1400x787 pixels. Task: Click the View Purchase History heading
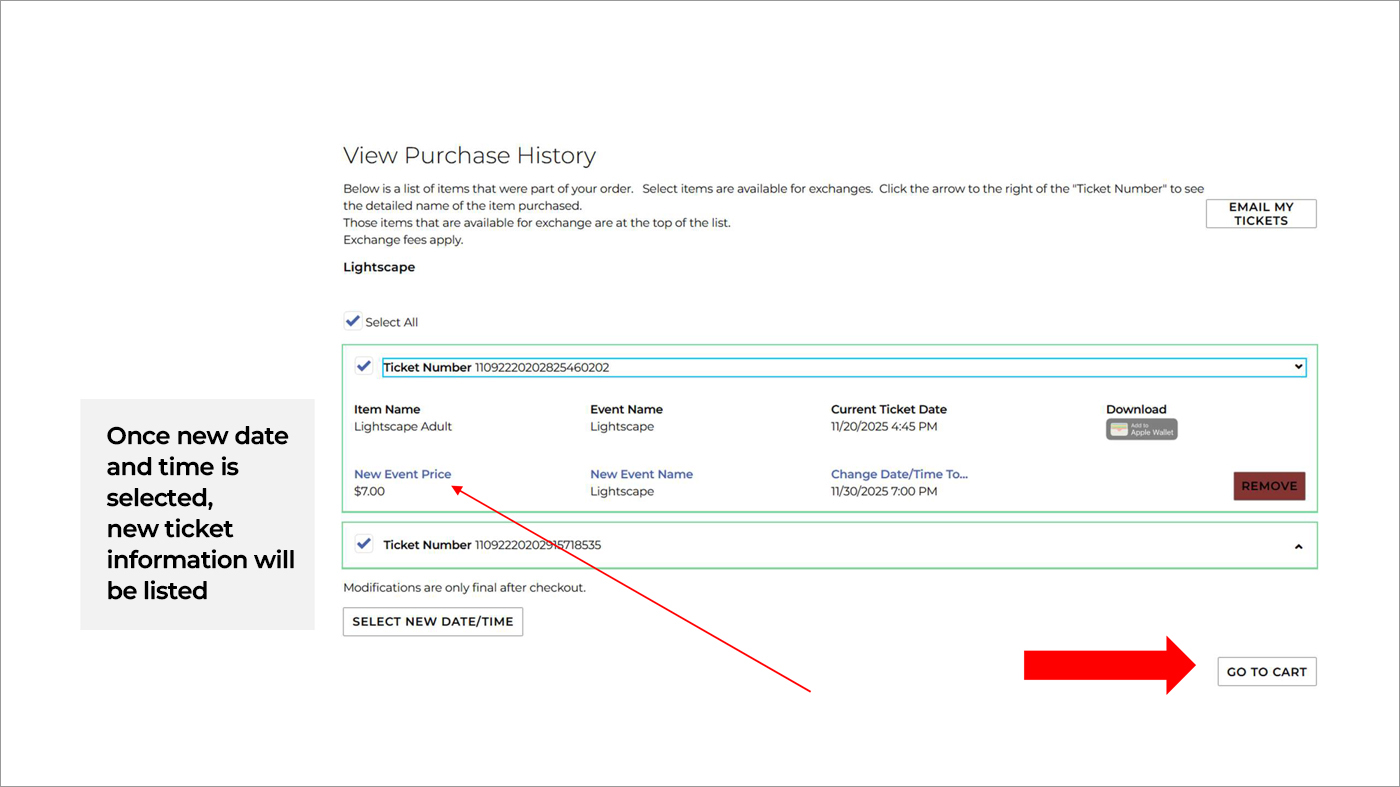point(469,155)
